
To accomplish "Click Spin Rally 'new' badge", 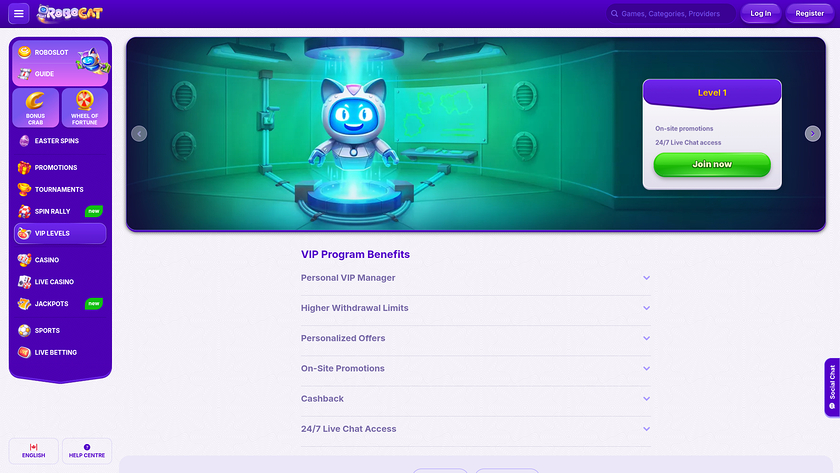I will click(94, 212).
